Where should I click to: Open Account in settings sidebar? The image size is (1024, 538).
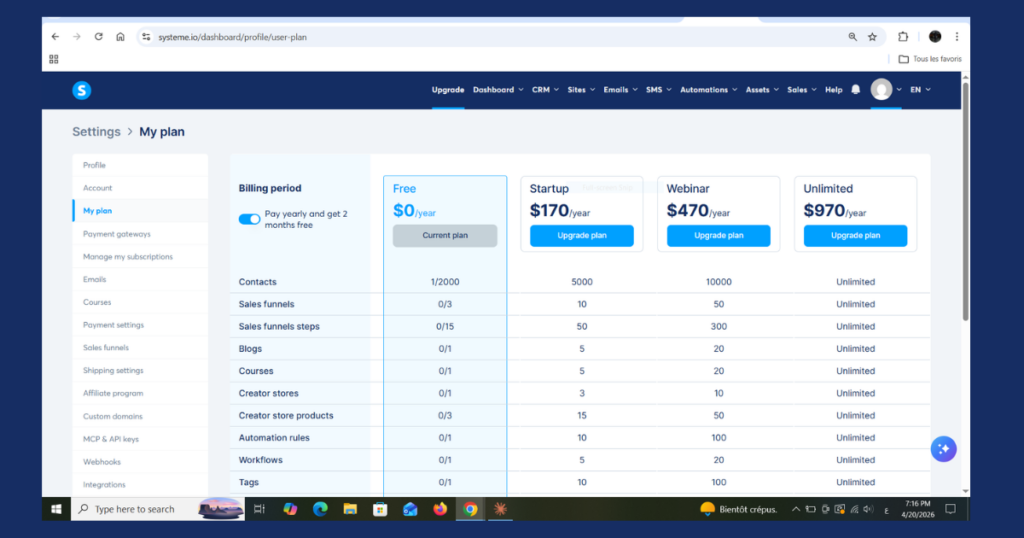click(x=140, y=188)
